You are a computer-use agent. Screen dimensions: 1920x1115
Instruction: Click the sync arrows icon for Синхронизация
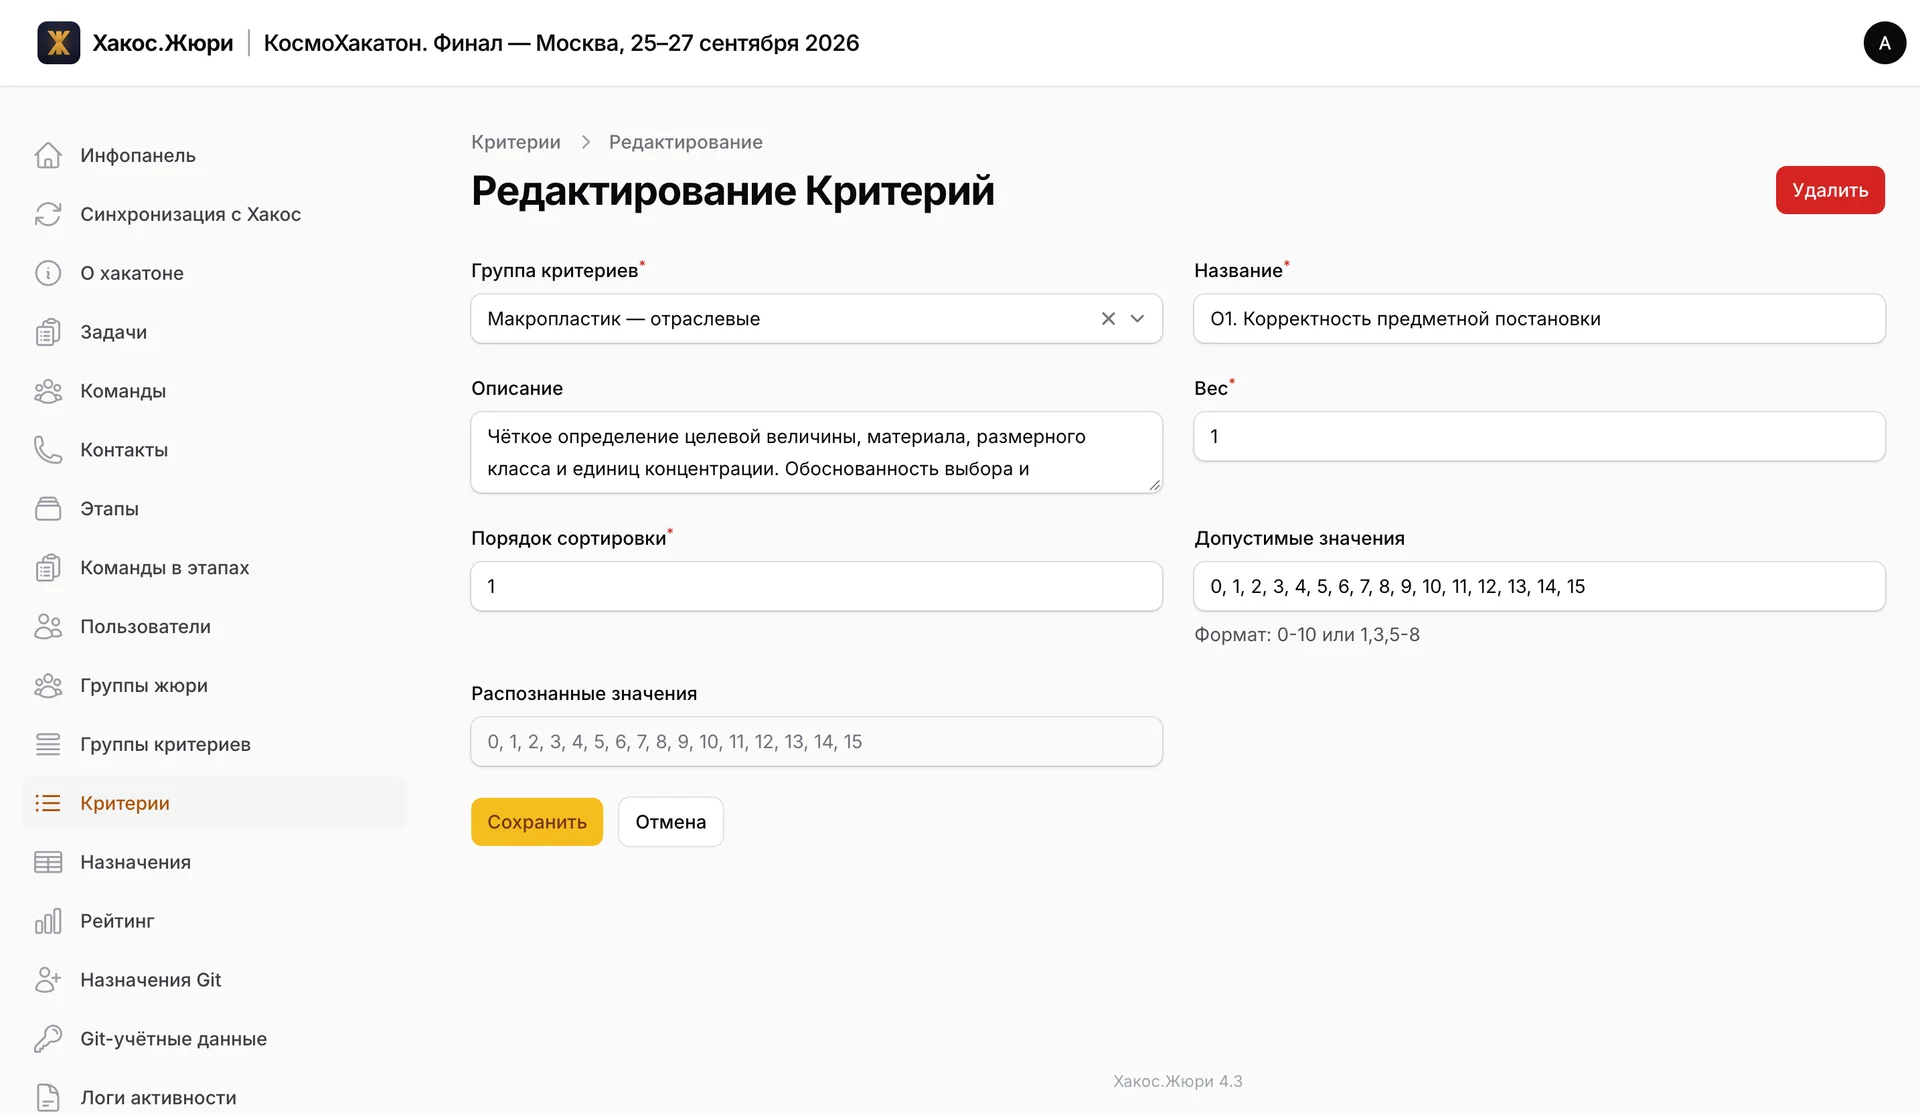pyautogui.click(x=48, y=214)
